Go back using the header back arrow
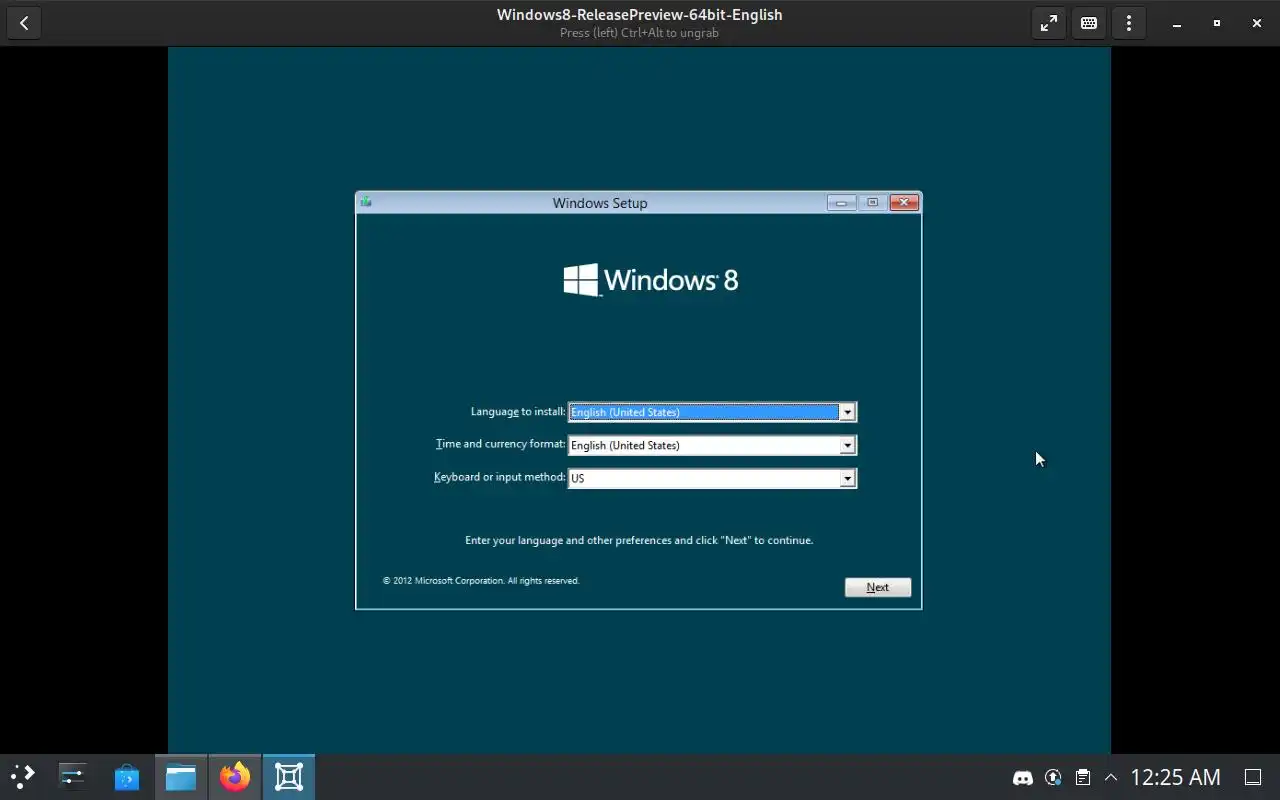The height and width of the screenshot is (800, 1280). tap(24, 23)
